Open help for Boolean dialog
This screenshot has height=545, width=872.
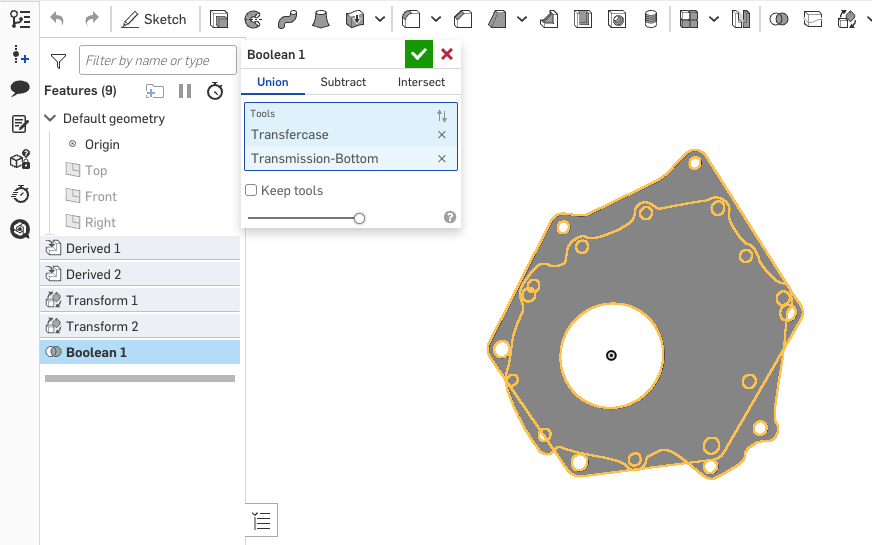click(450, 217)
